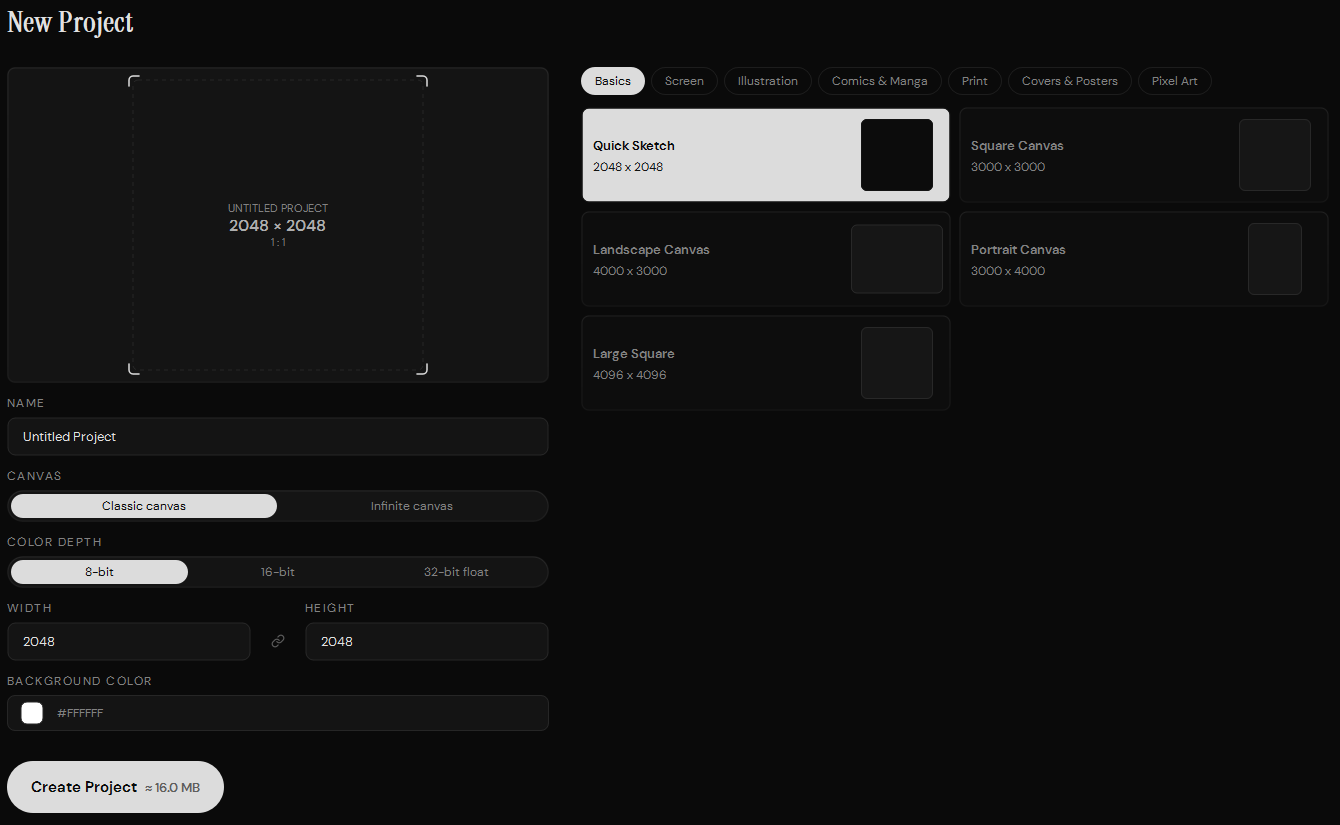Open the Illustration preset tab
The width and height of the screenshot is (1340, 825).
pyautogui.click(x=768, y=81)
